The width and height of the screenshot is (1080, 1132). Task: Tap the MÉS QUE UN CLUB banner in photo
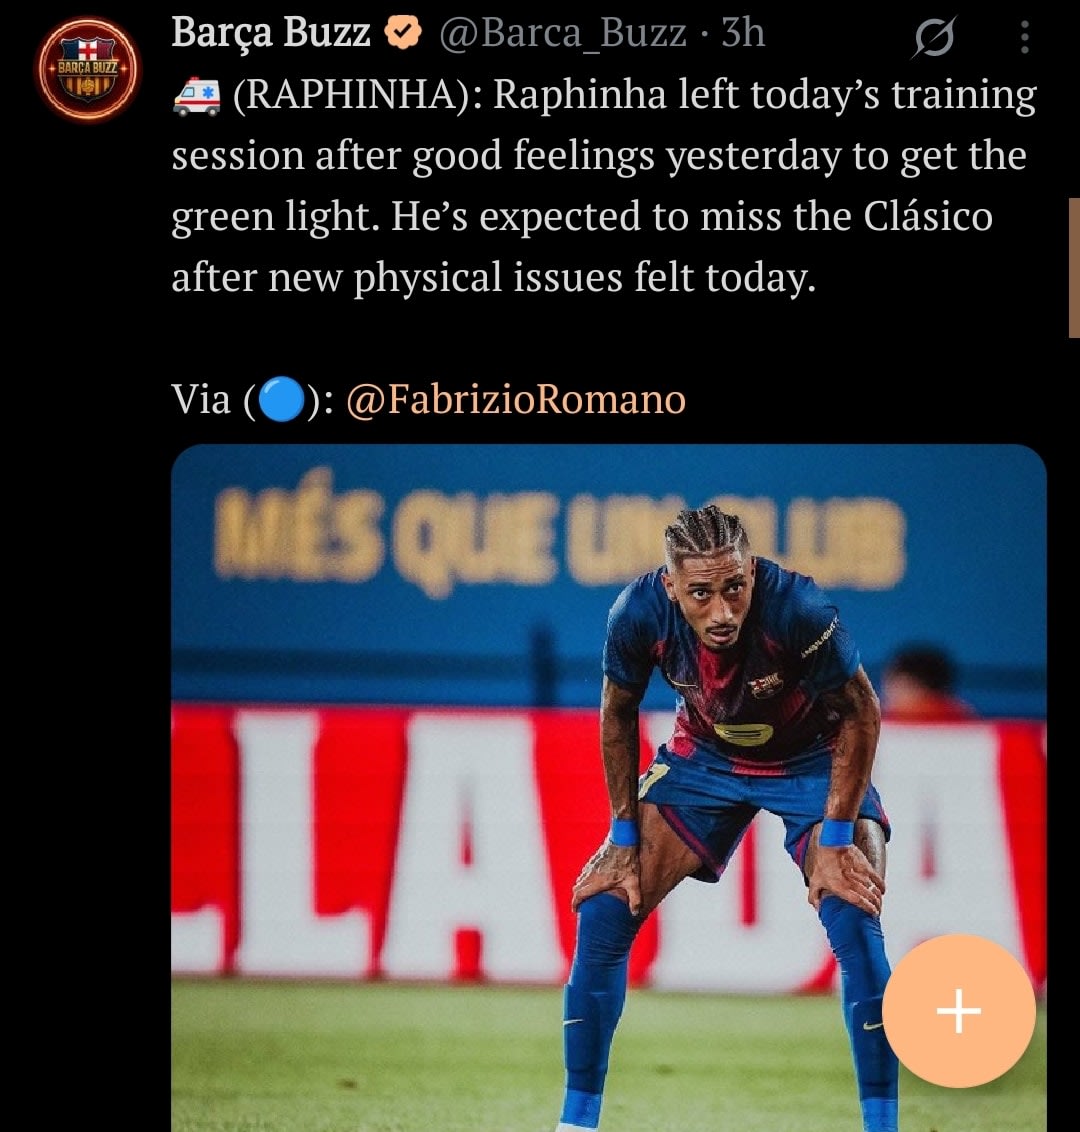tap(559, 533)
